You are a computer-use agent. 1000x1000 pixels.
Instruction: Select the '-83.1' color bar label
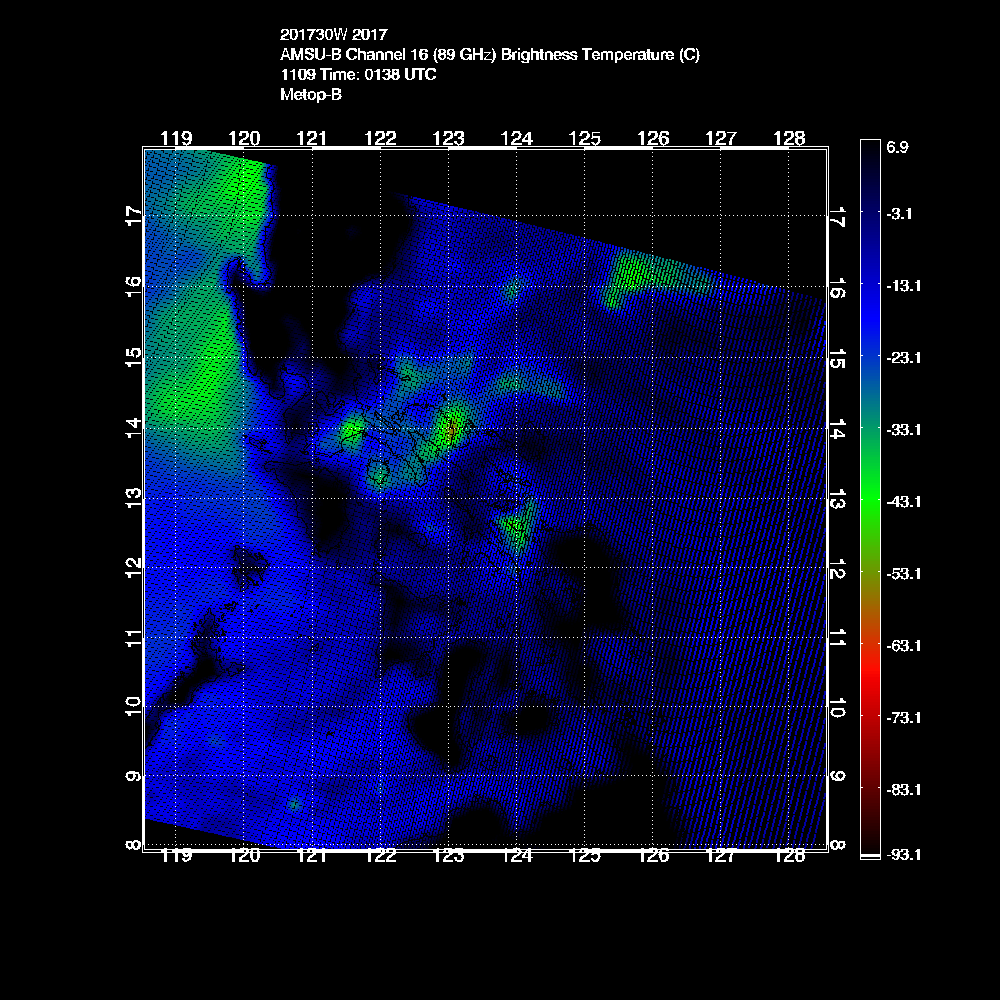click(904, 790)
